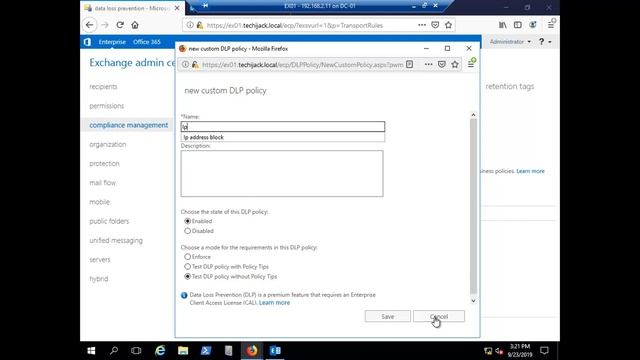Click the Office logo icon in Exchange header
This screenshot has height=360, width=640.
[x=87, y=42]
